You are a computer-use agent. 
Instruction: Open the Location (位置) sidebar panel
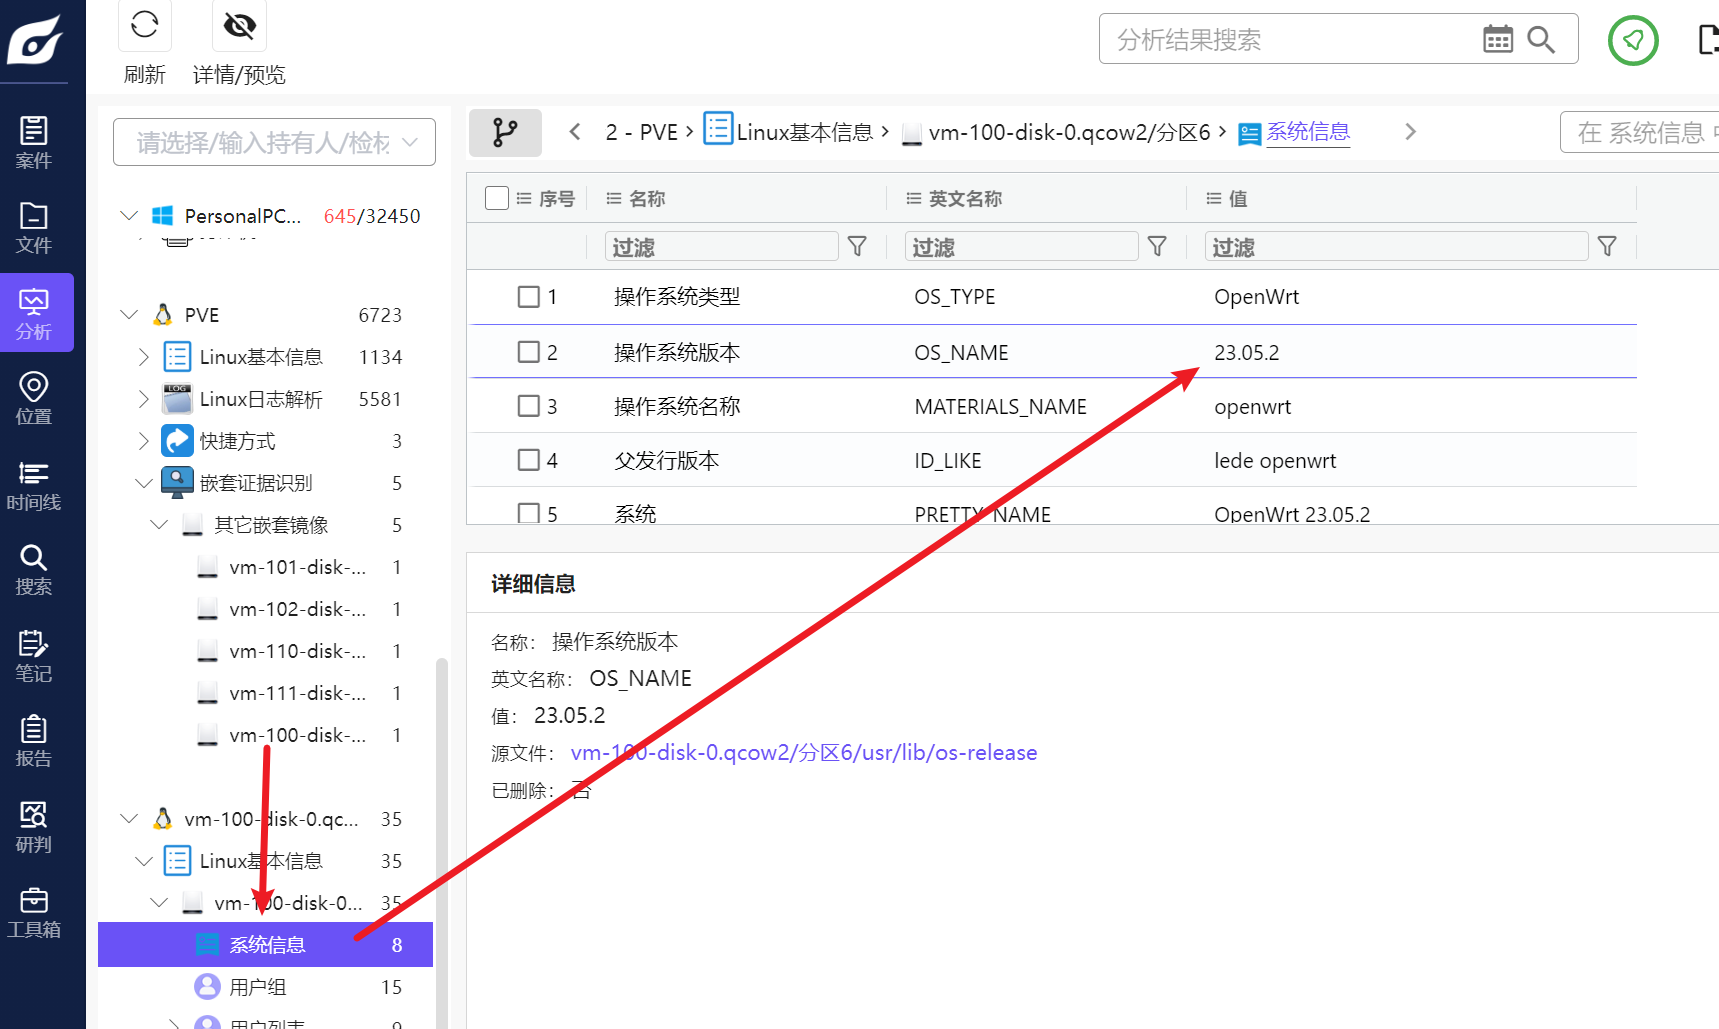[x=34, y=398]
